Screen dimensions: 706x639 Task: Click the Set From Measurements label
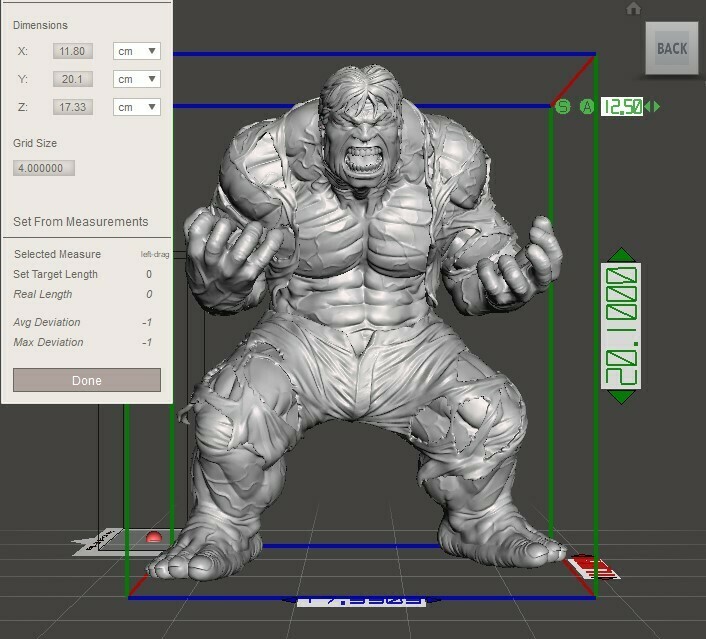[x=81, y=222]
